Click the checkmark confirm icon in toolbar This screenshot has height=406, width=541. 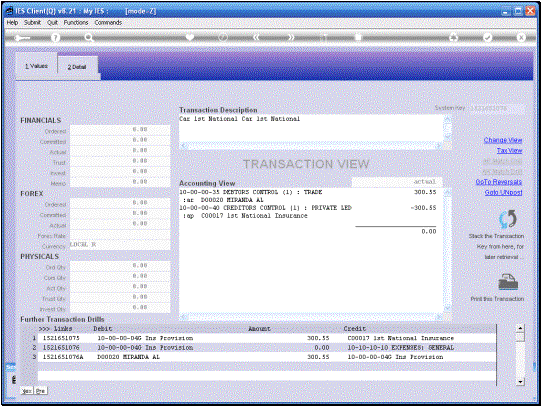coord(487,37)
